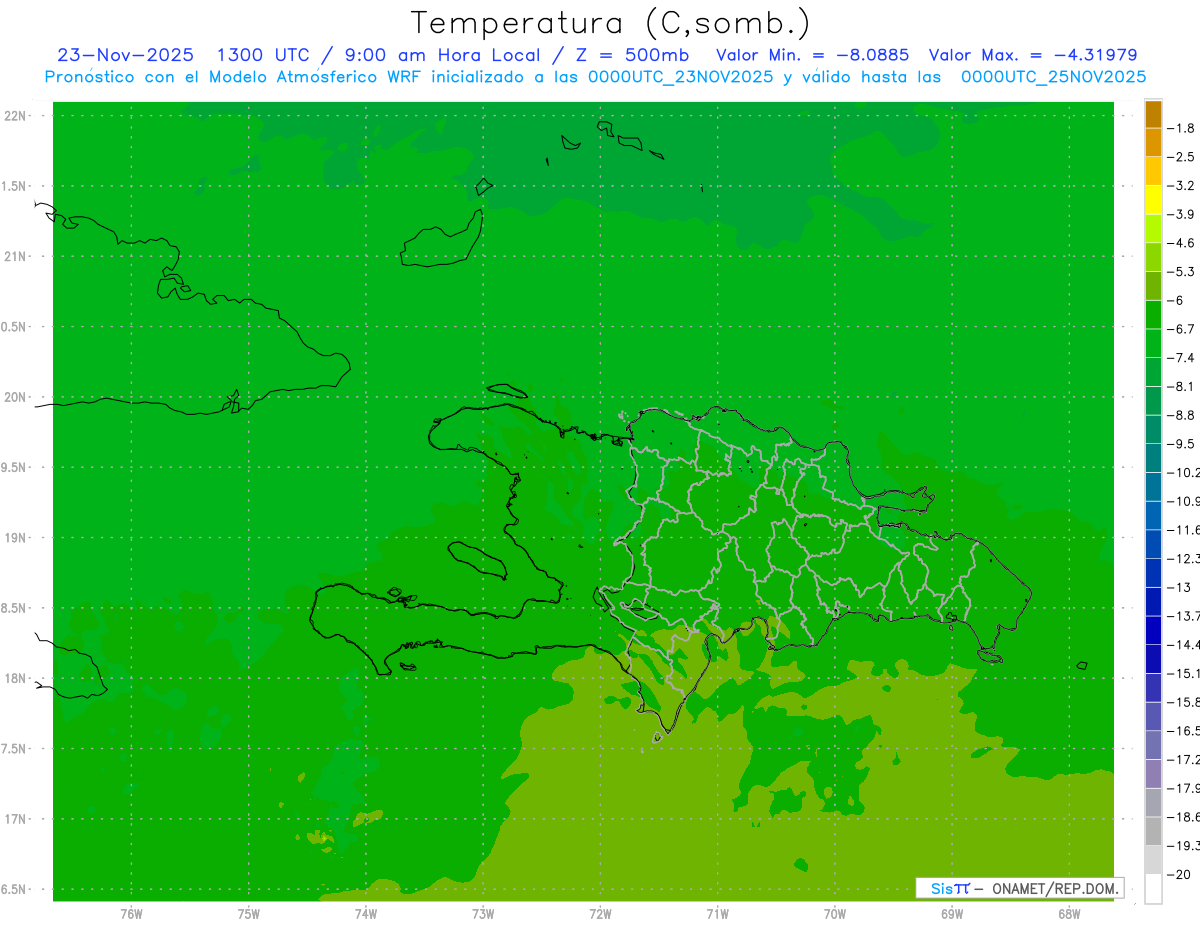
Task: Click the '68W' longitude label
Action: click(x=1069, y=913)
